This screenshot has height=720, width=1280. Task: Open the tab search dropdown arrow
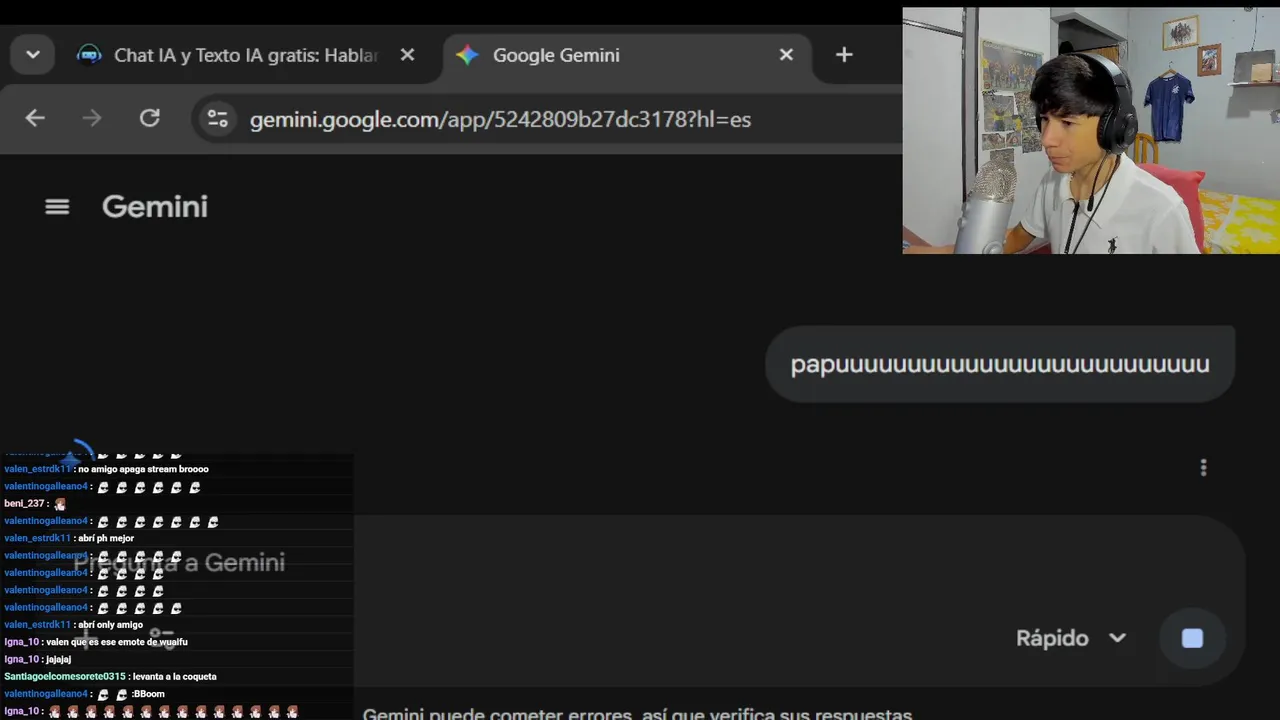point(33,55)
